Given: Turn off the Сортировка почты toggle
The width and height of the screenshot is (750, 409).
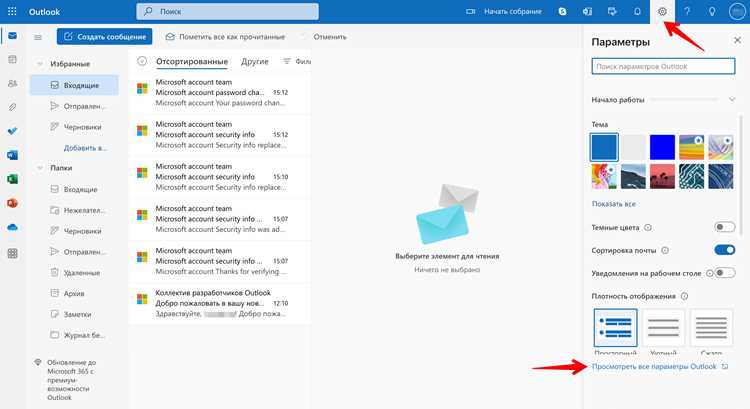Looking at the screenshot, I should [724, 250].
